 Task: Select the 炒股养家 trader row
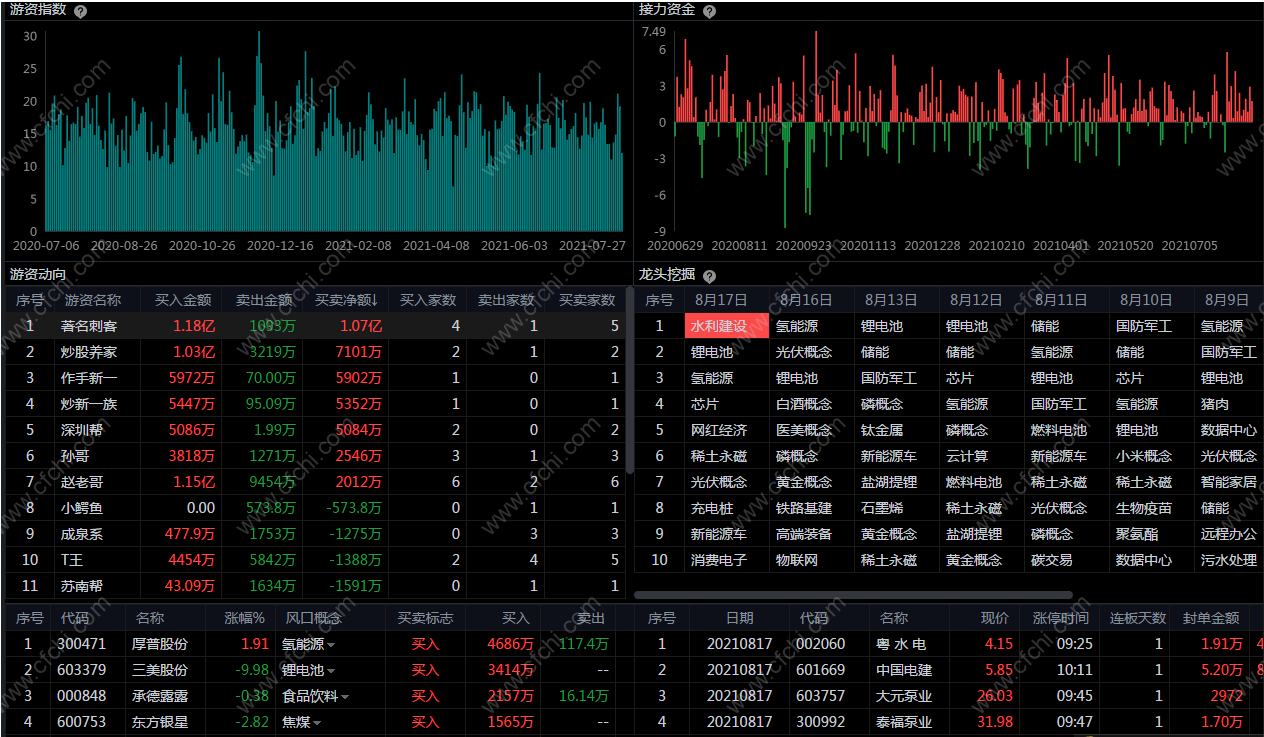89,352
